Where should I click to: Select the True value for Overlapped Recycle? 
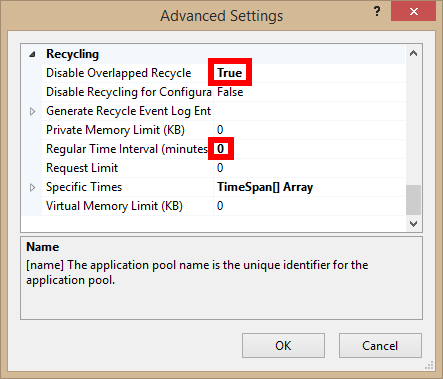click(x=230, y=73)
